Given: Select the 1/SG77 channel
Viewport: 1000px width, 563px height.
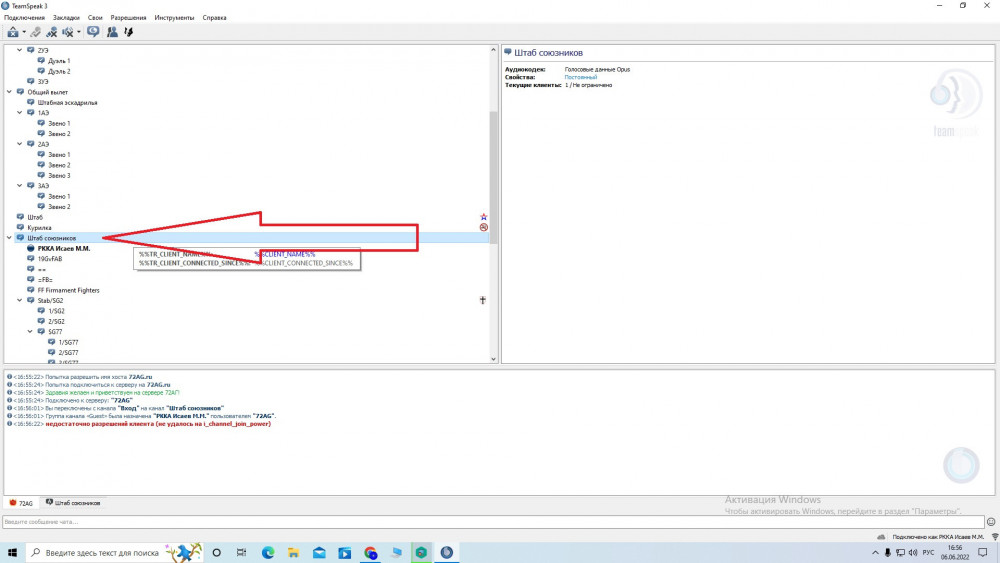Looking at the screenshot, I should coord(68,342).
